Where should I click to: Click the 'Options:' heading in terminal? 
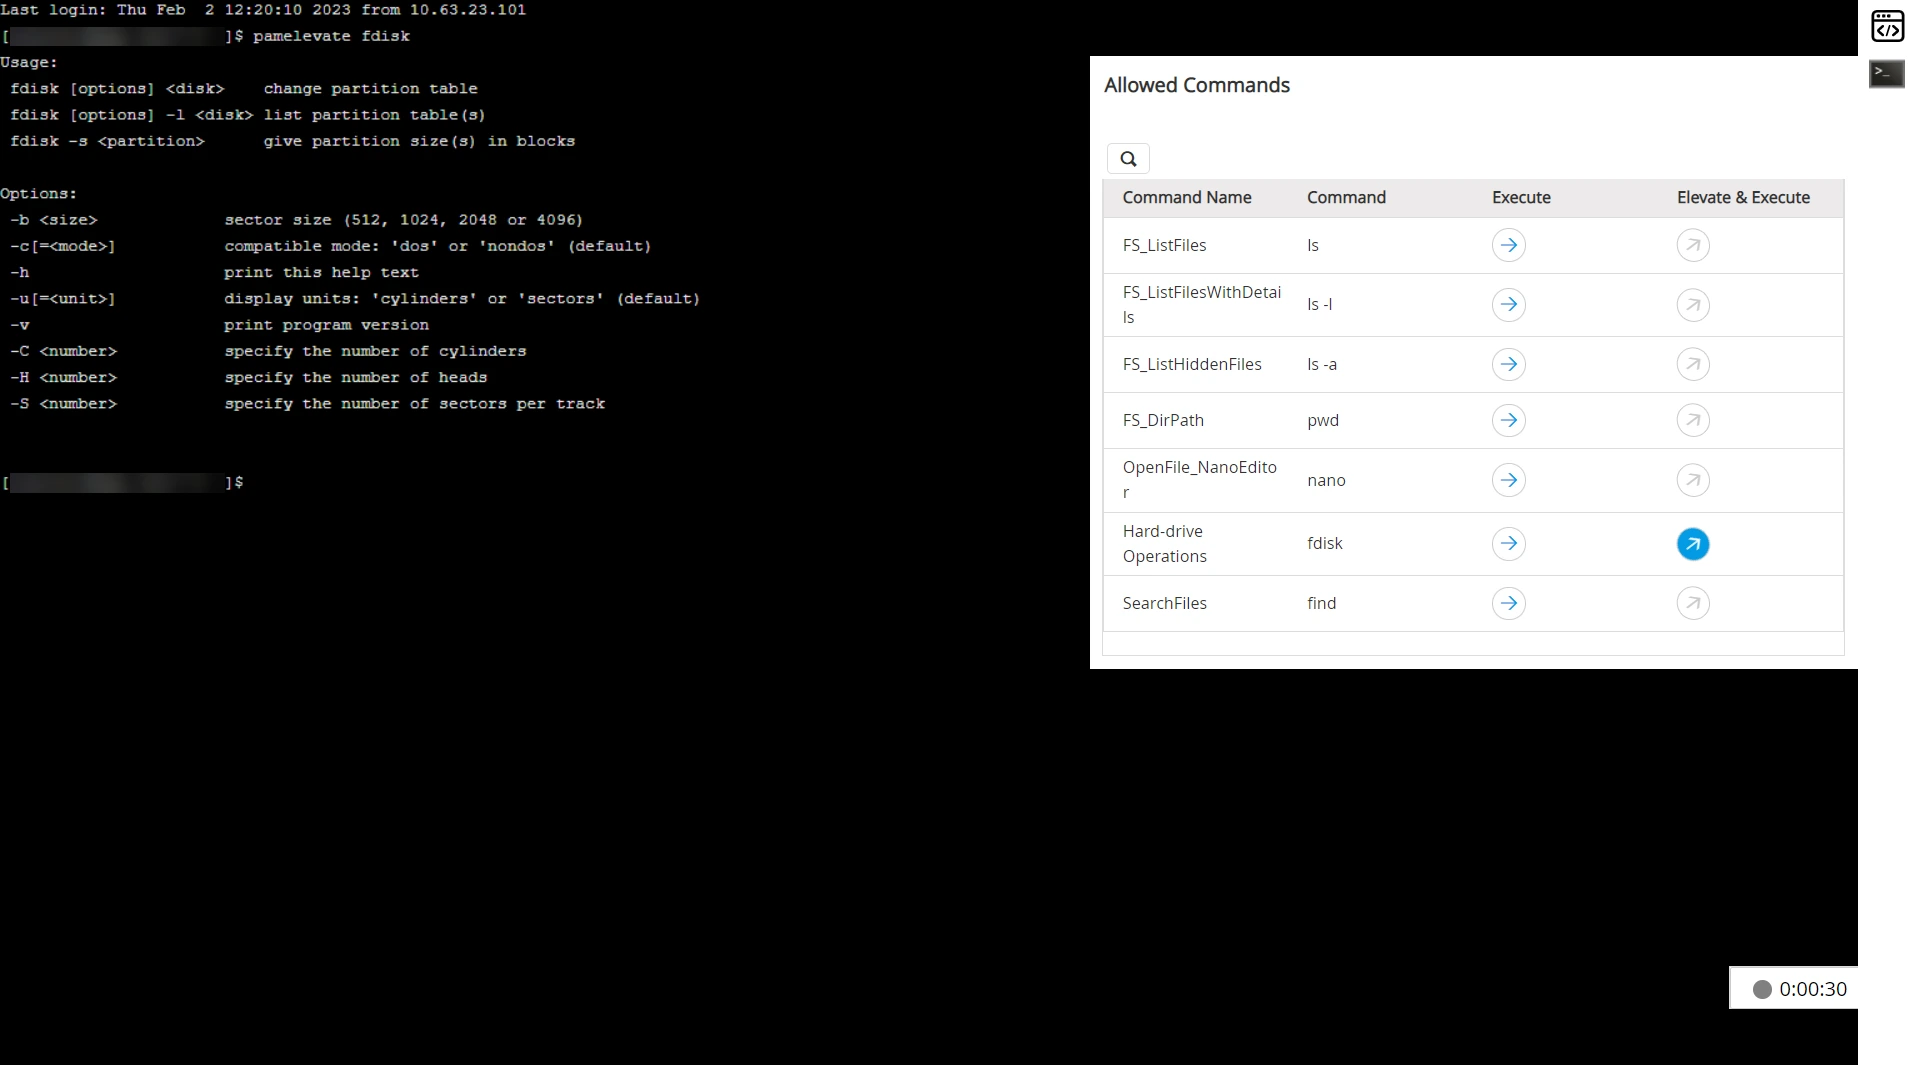click(x=38, y=194)
